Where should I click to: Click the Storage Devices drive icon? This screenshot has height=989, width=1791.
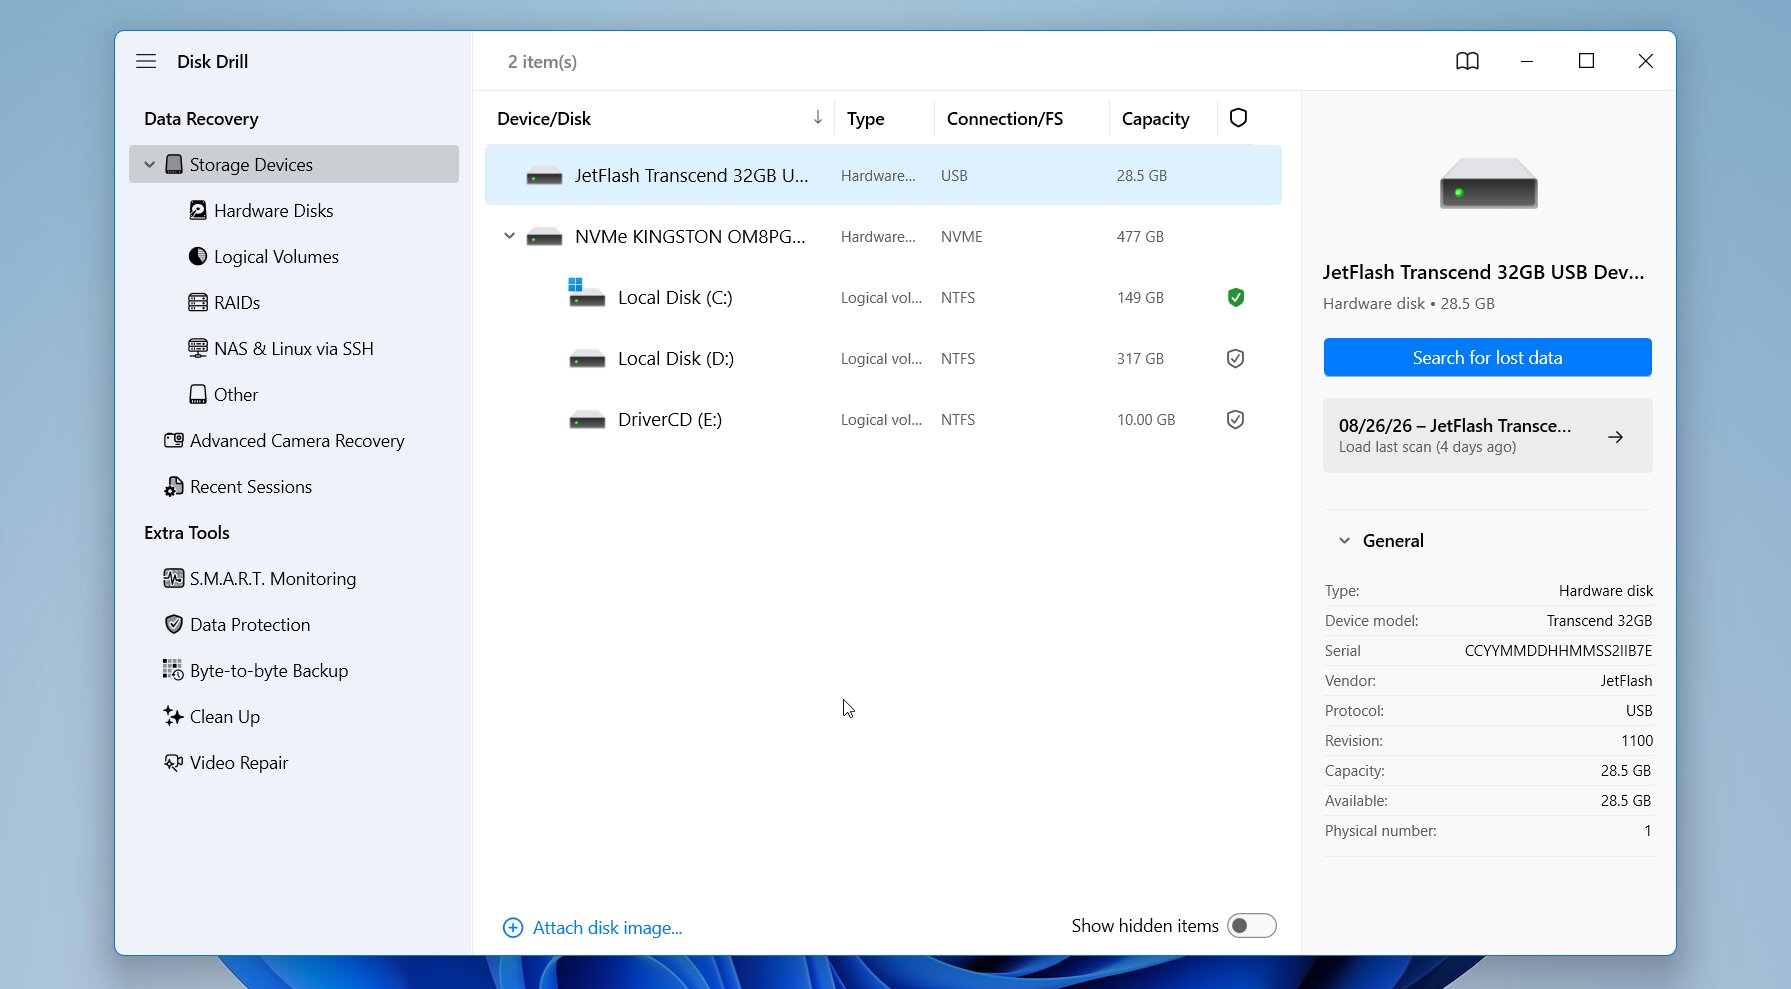[x=174, y=164]
